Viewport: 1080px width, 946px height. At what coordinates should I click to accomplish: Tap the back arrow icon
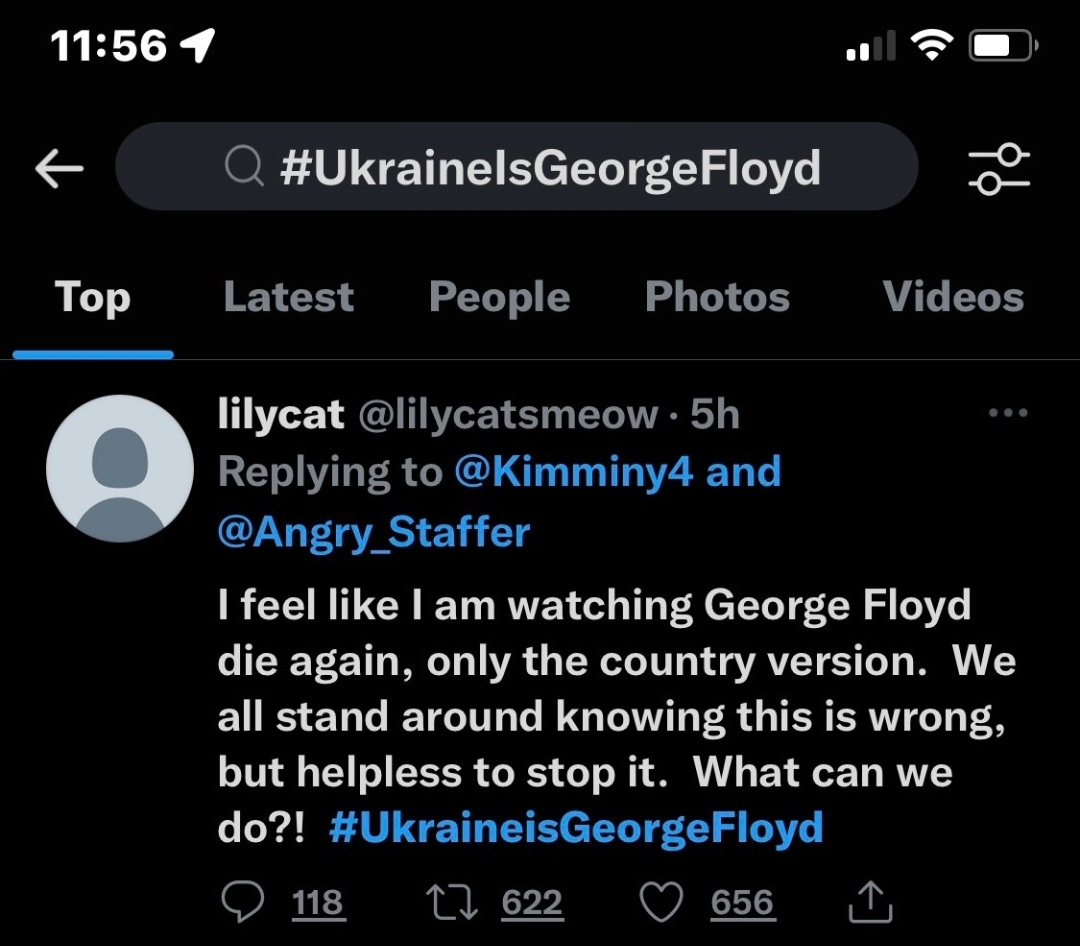point(59,169)
